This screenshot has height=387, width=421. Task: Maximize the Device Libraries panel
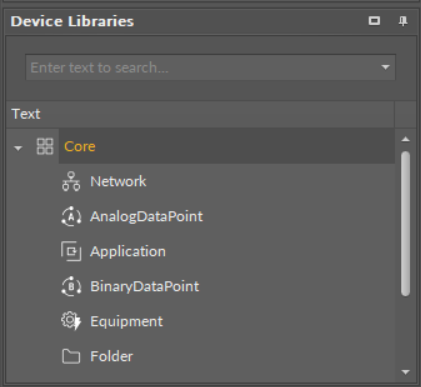pos(374,21)
